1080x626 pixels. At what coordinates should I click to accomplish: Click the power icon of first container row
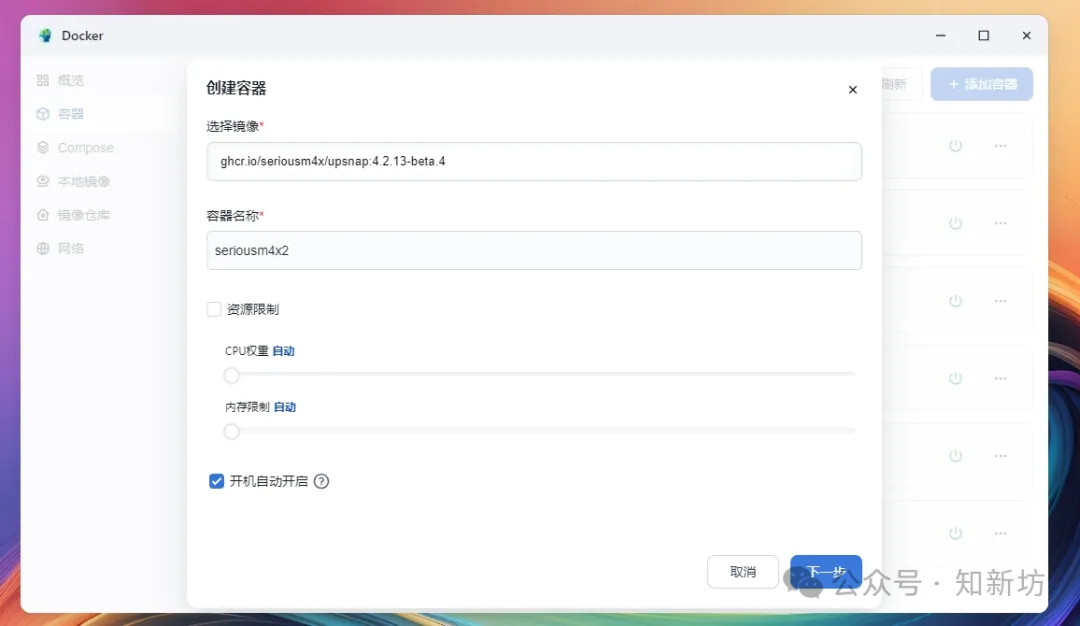click(955, 145)
